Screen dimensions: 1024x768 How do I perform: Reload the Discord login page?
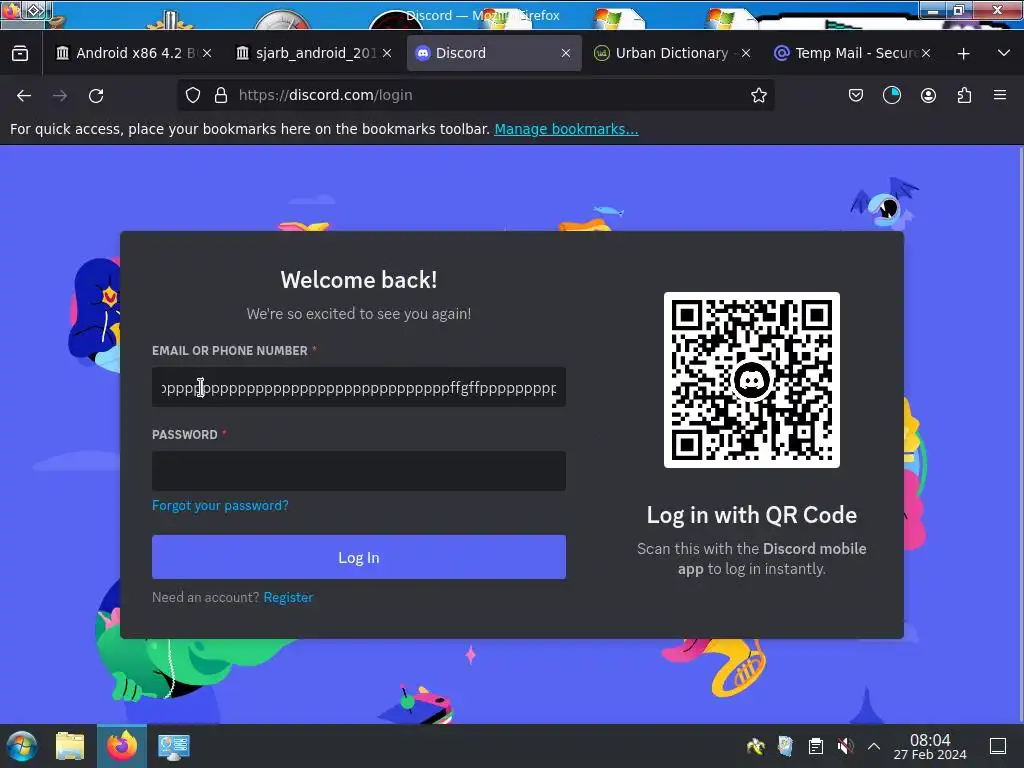click(96, 95)
